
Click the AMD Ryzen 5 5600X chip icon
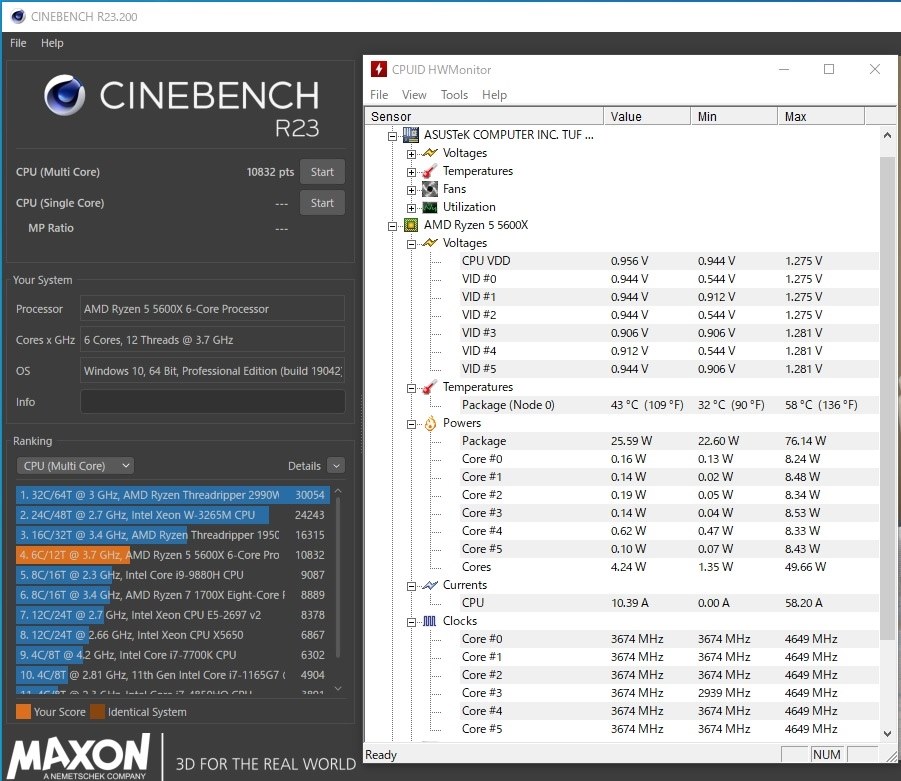point(411,225)
